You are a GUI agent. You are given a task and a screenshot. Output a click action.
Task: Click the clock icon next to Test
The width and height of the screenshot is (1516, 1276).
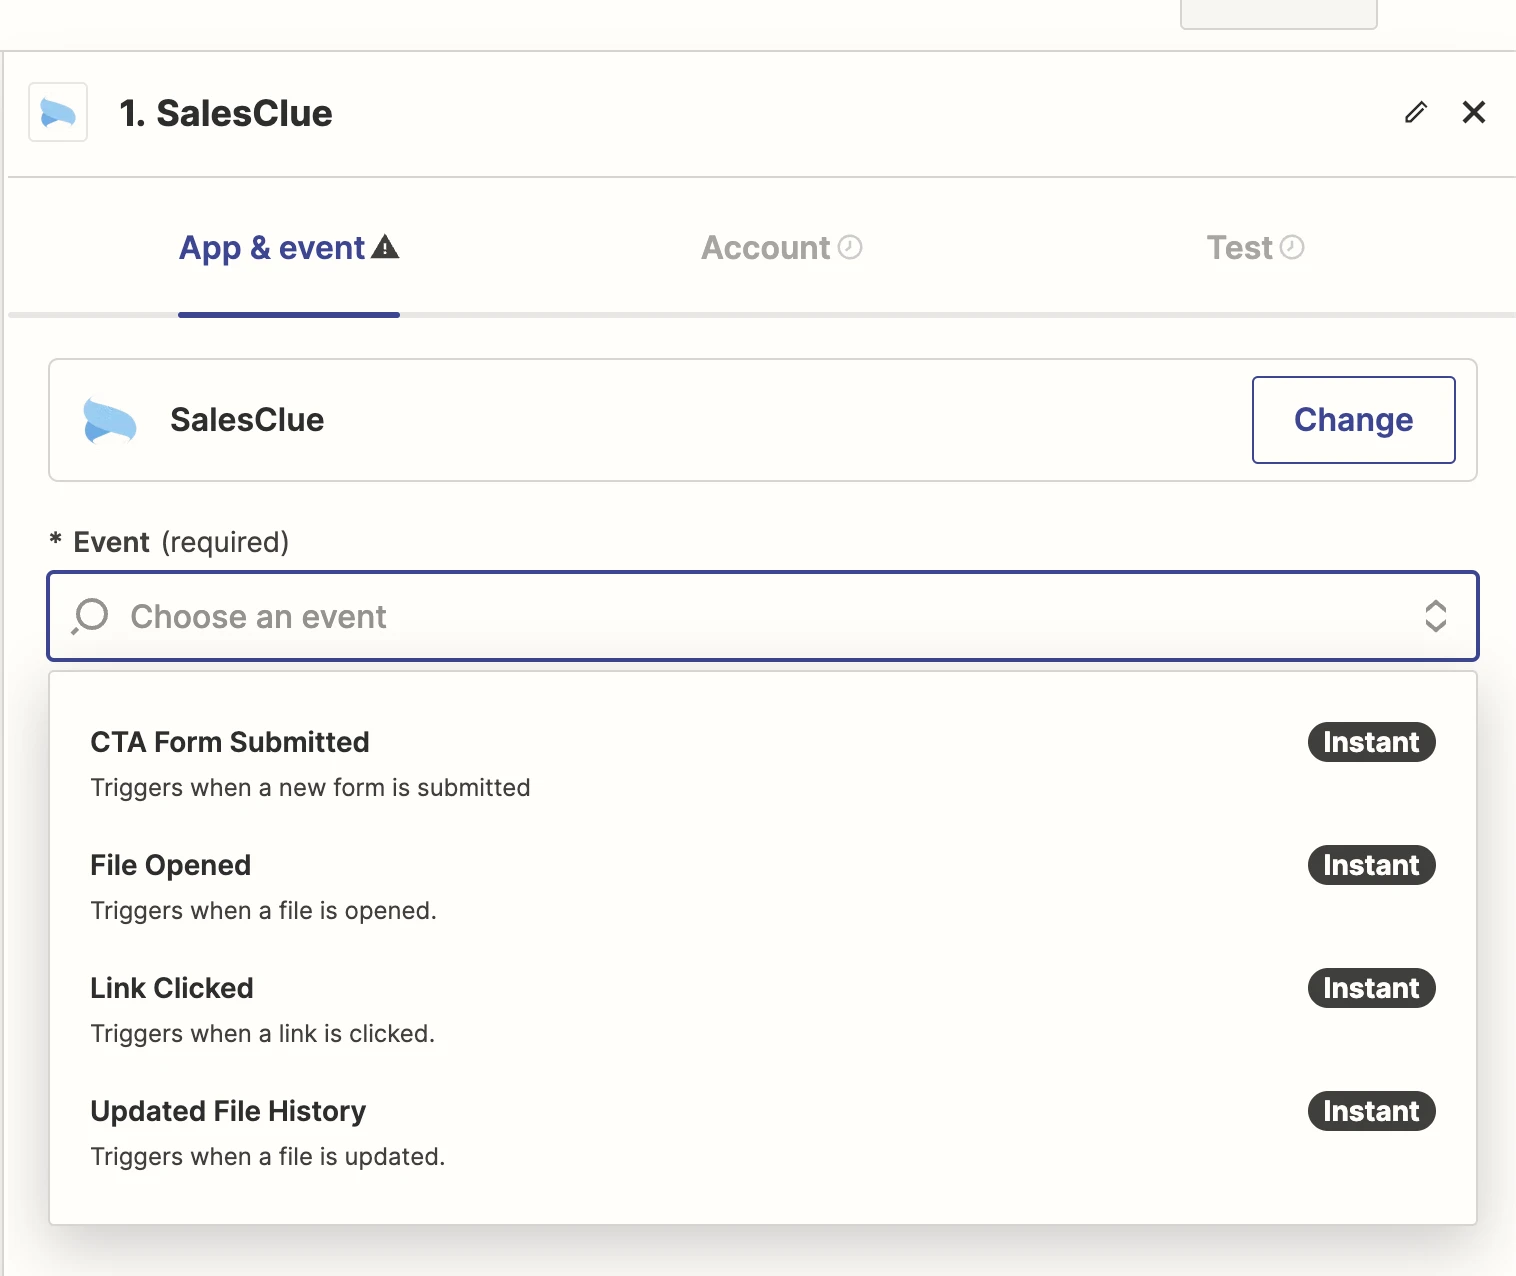click(x=1292, y=247)
